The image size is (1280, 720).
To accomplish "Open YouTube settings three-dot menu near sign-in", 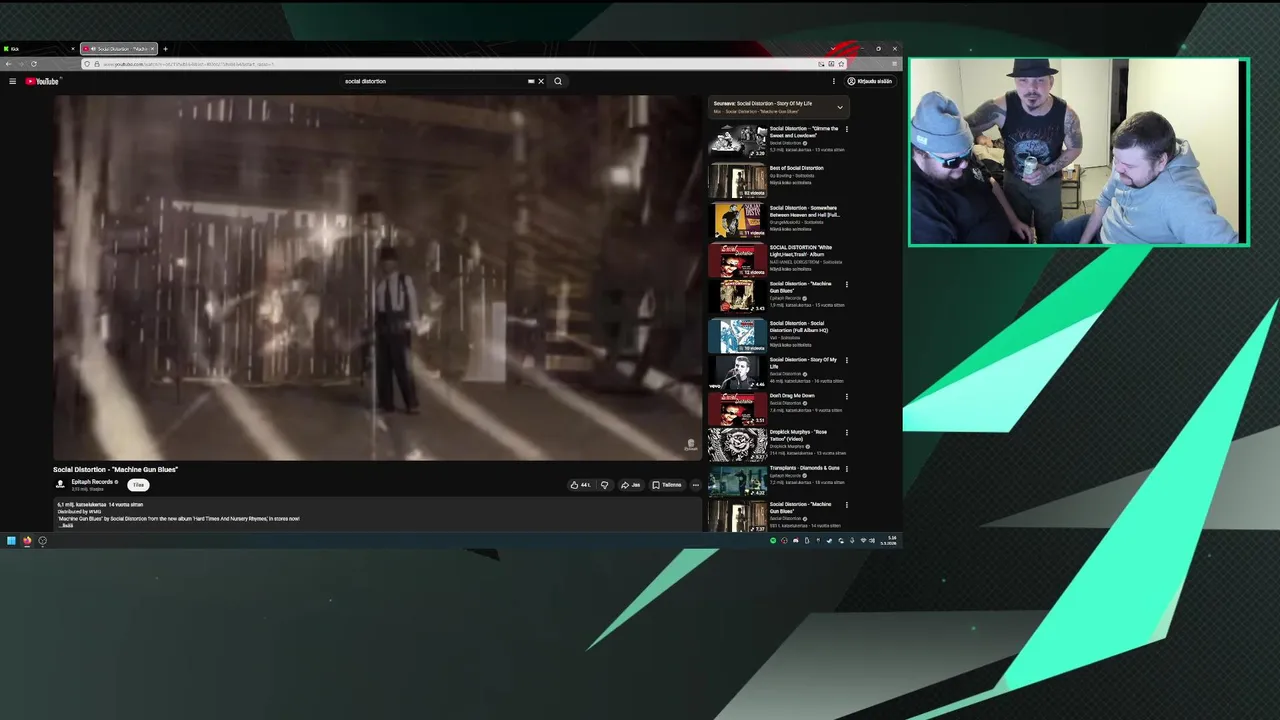I will (834, 81).
